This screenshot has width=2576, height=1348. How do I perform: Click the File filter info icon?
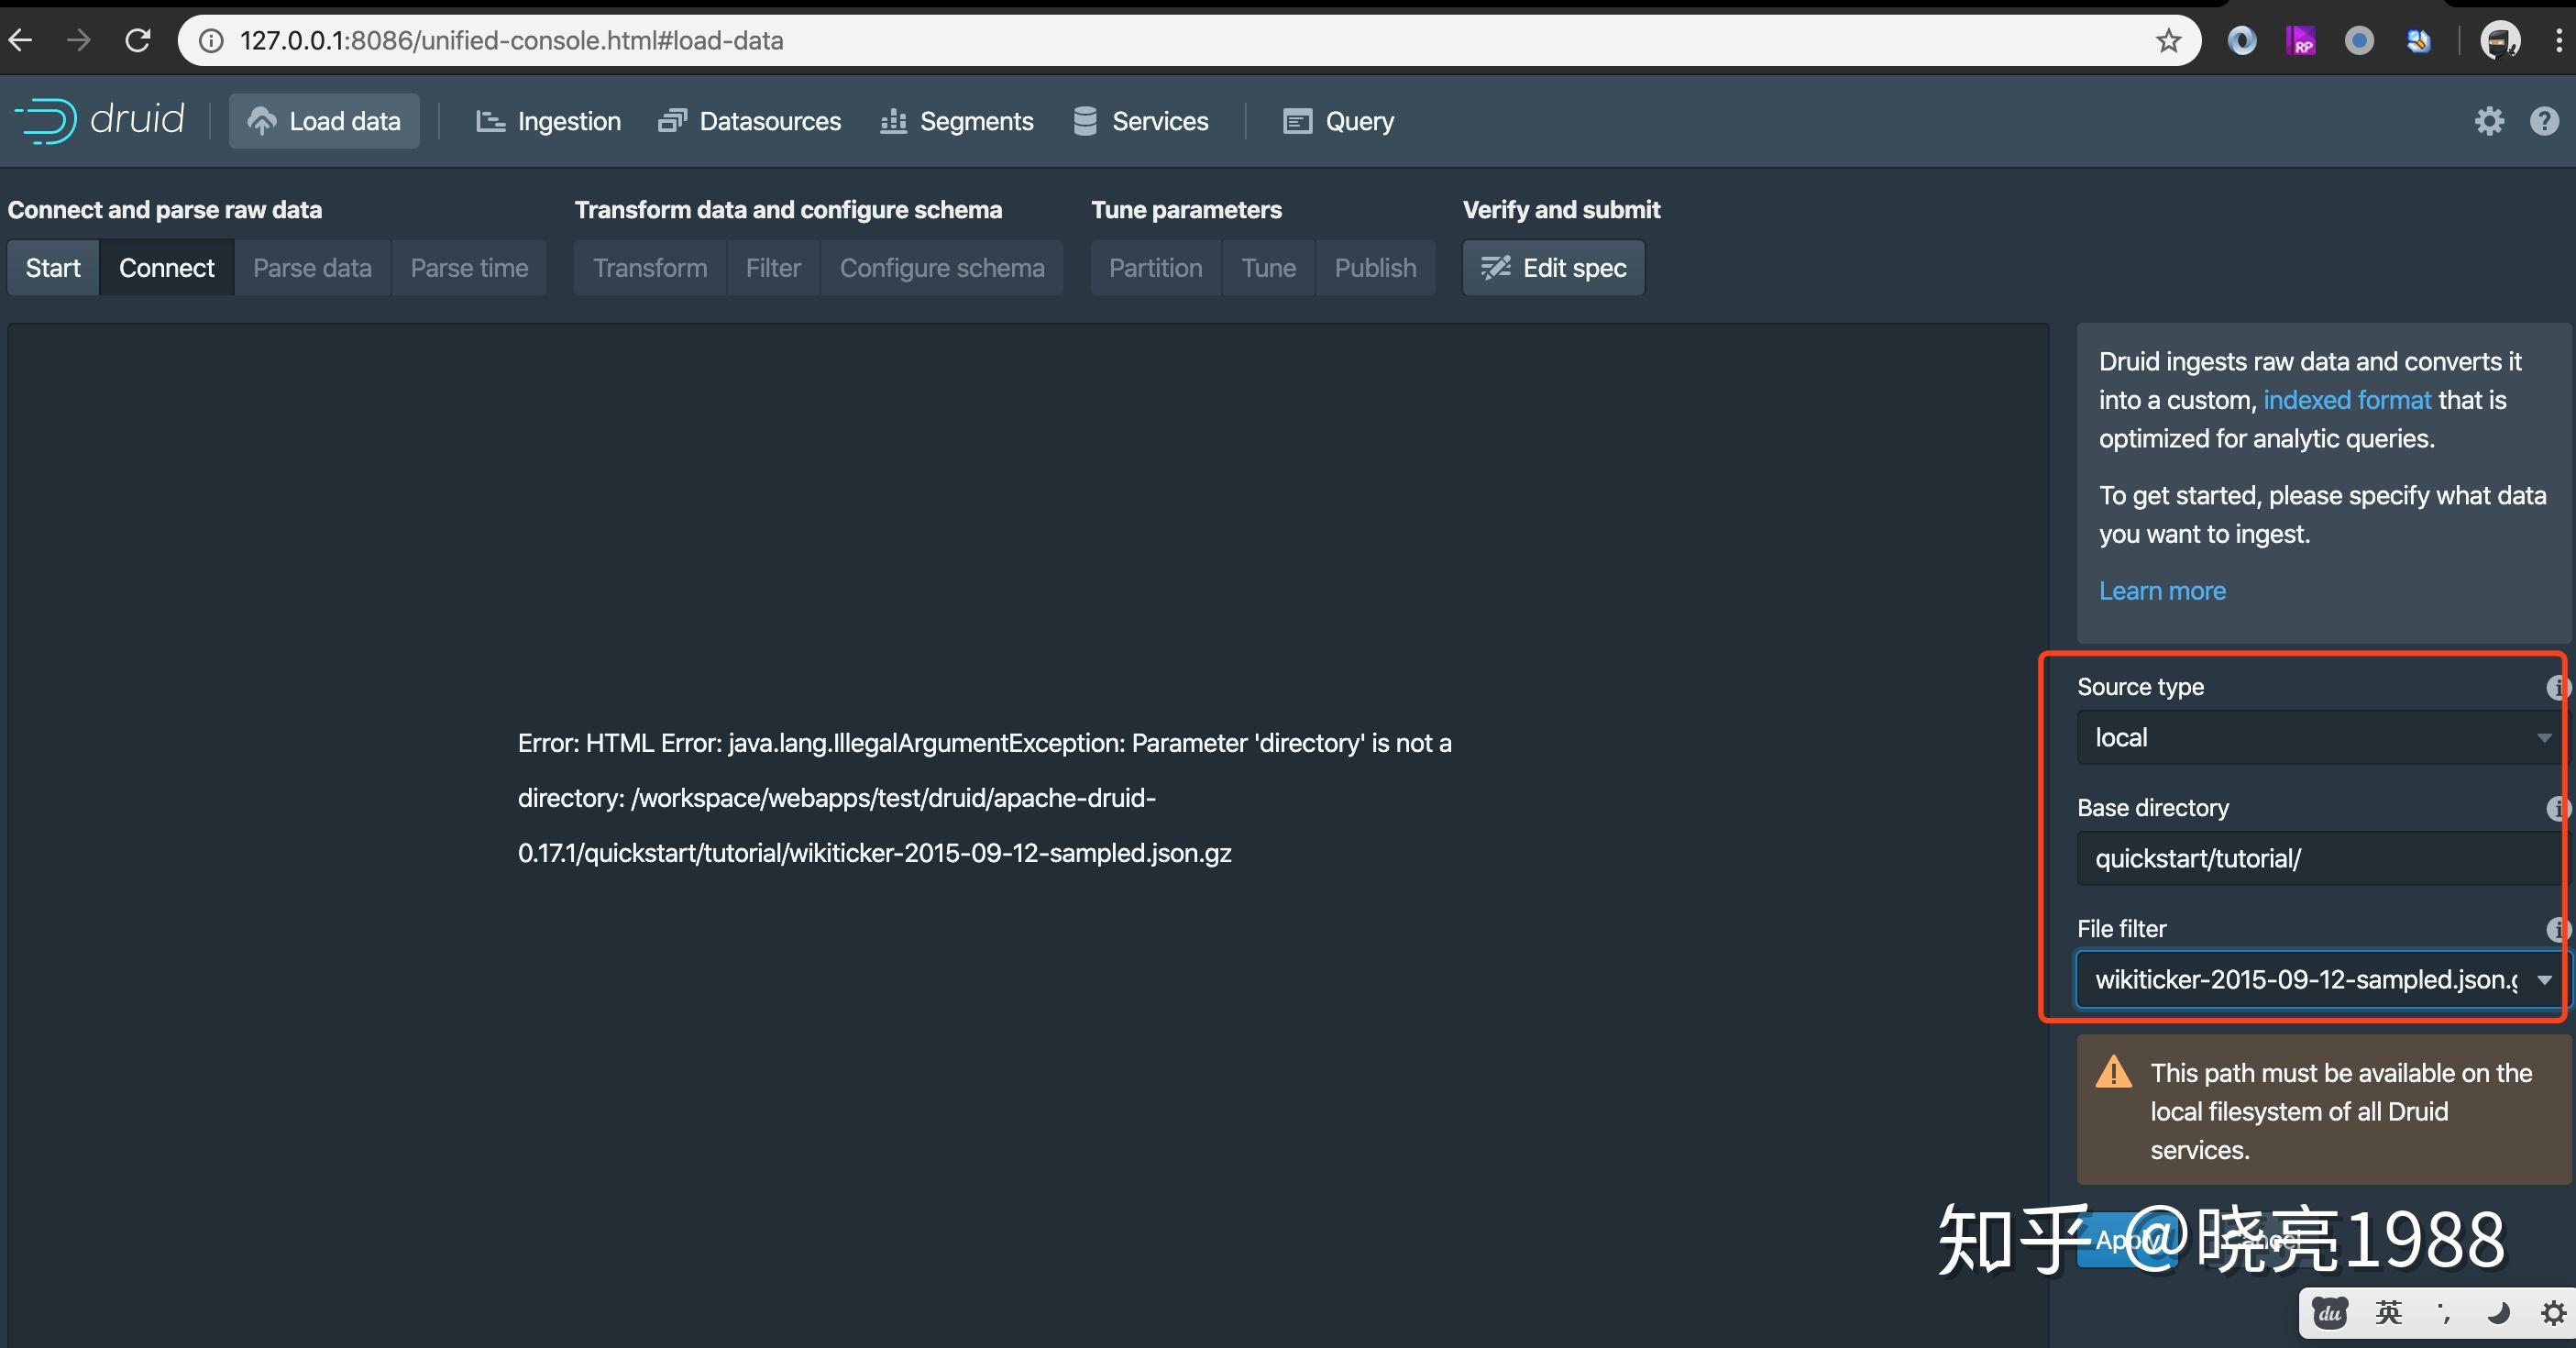pyautogui.click(x=2556, y=929)
